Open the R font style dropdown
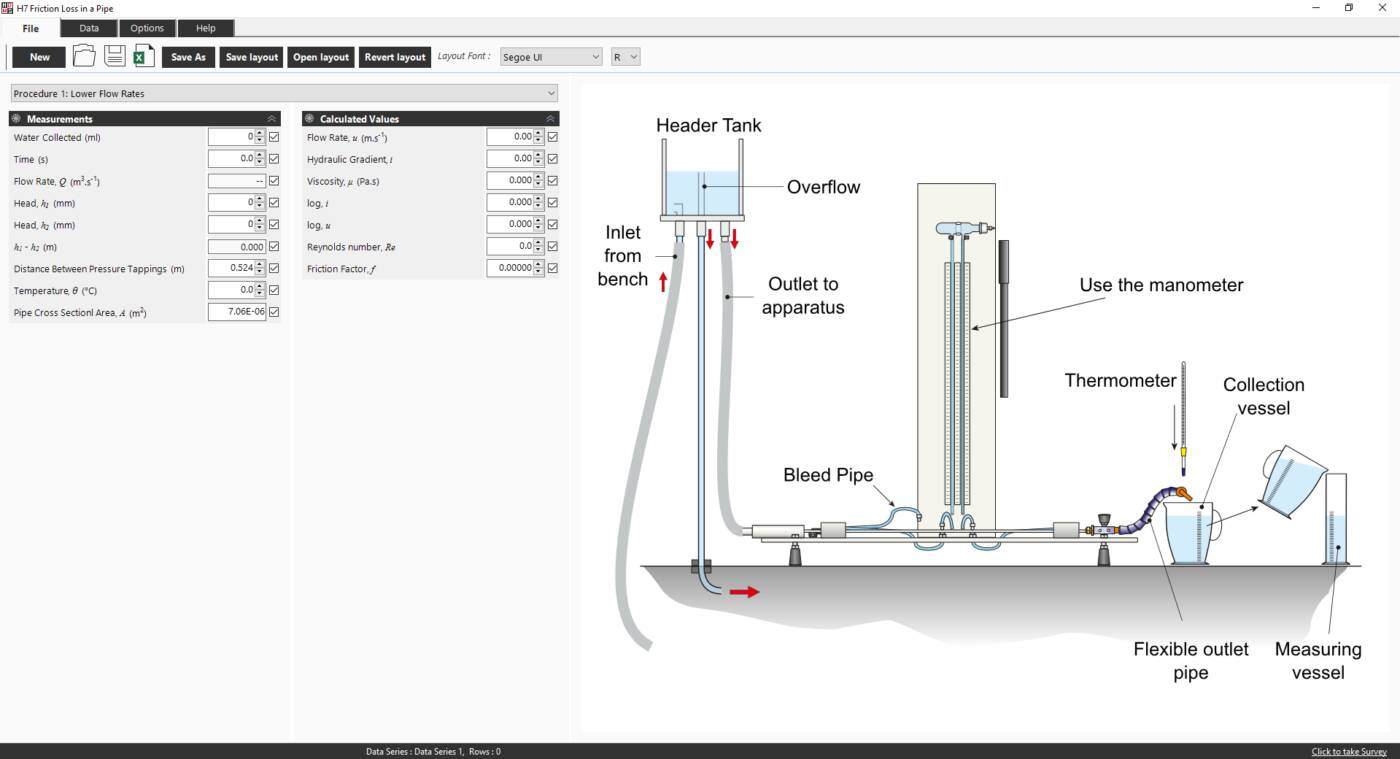Screen dimensions: 1400x759 (625, 57)
